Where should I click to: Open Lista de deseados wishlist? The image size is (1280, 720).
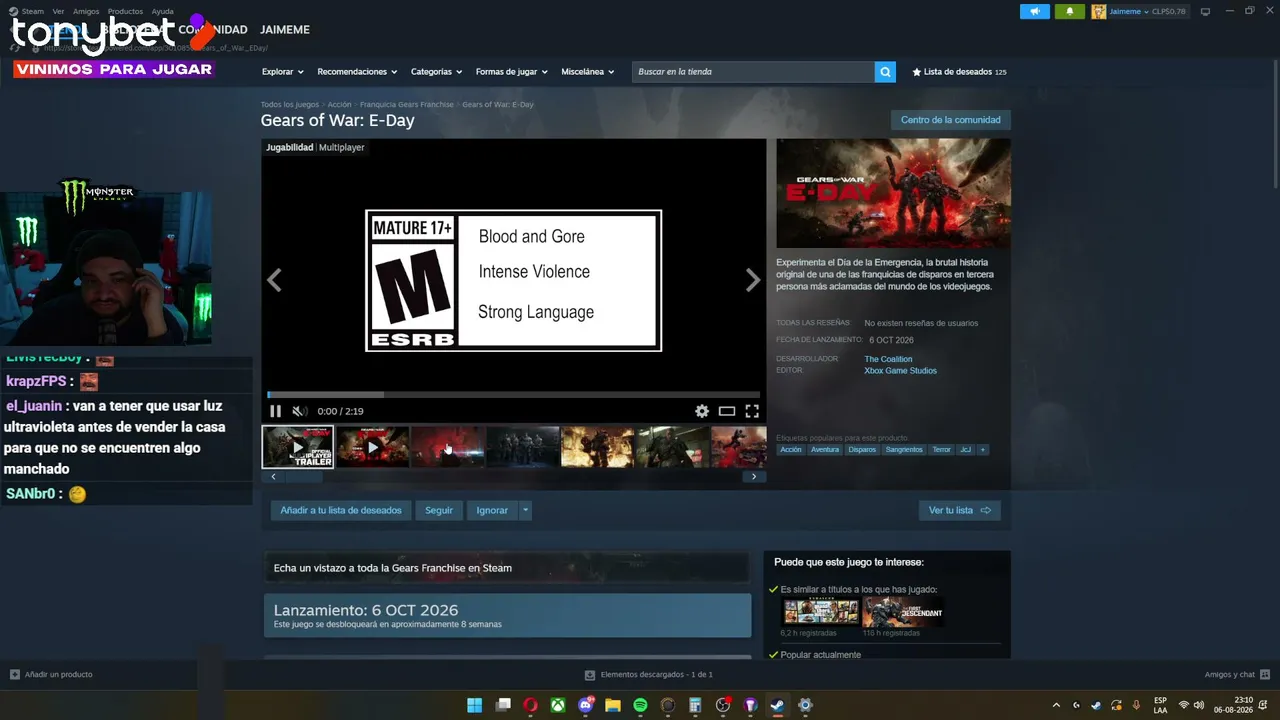pyautogui.click(x=959, y=72)
